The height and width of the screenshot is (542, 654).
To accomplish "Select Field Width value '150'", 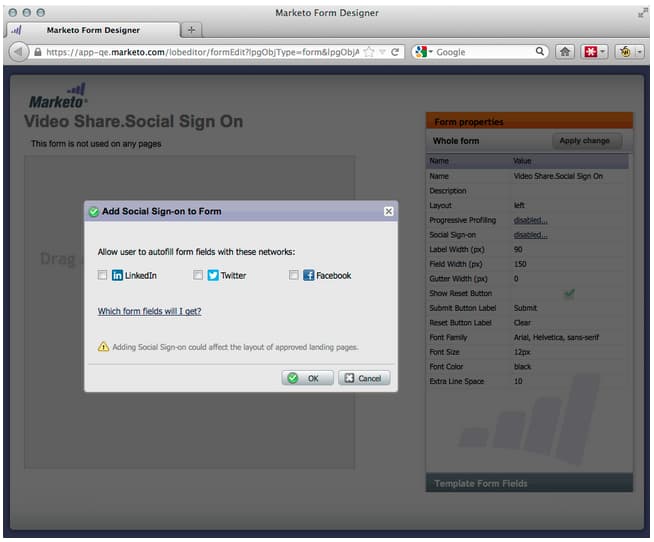I will tap(520, 264).
